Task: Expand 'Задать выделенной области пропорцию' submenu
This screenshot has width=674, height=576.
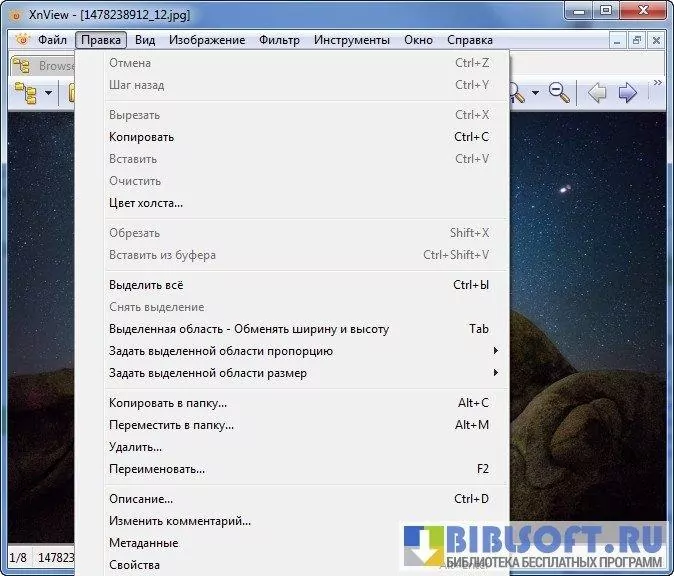Action: click(x=495, y=351)
